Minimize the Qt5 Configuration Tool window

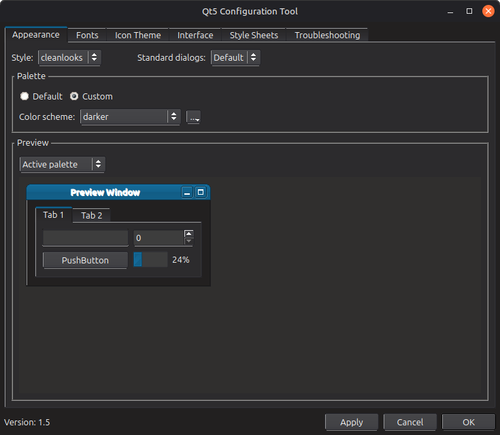pos(450,12)
